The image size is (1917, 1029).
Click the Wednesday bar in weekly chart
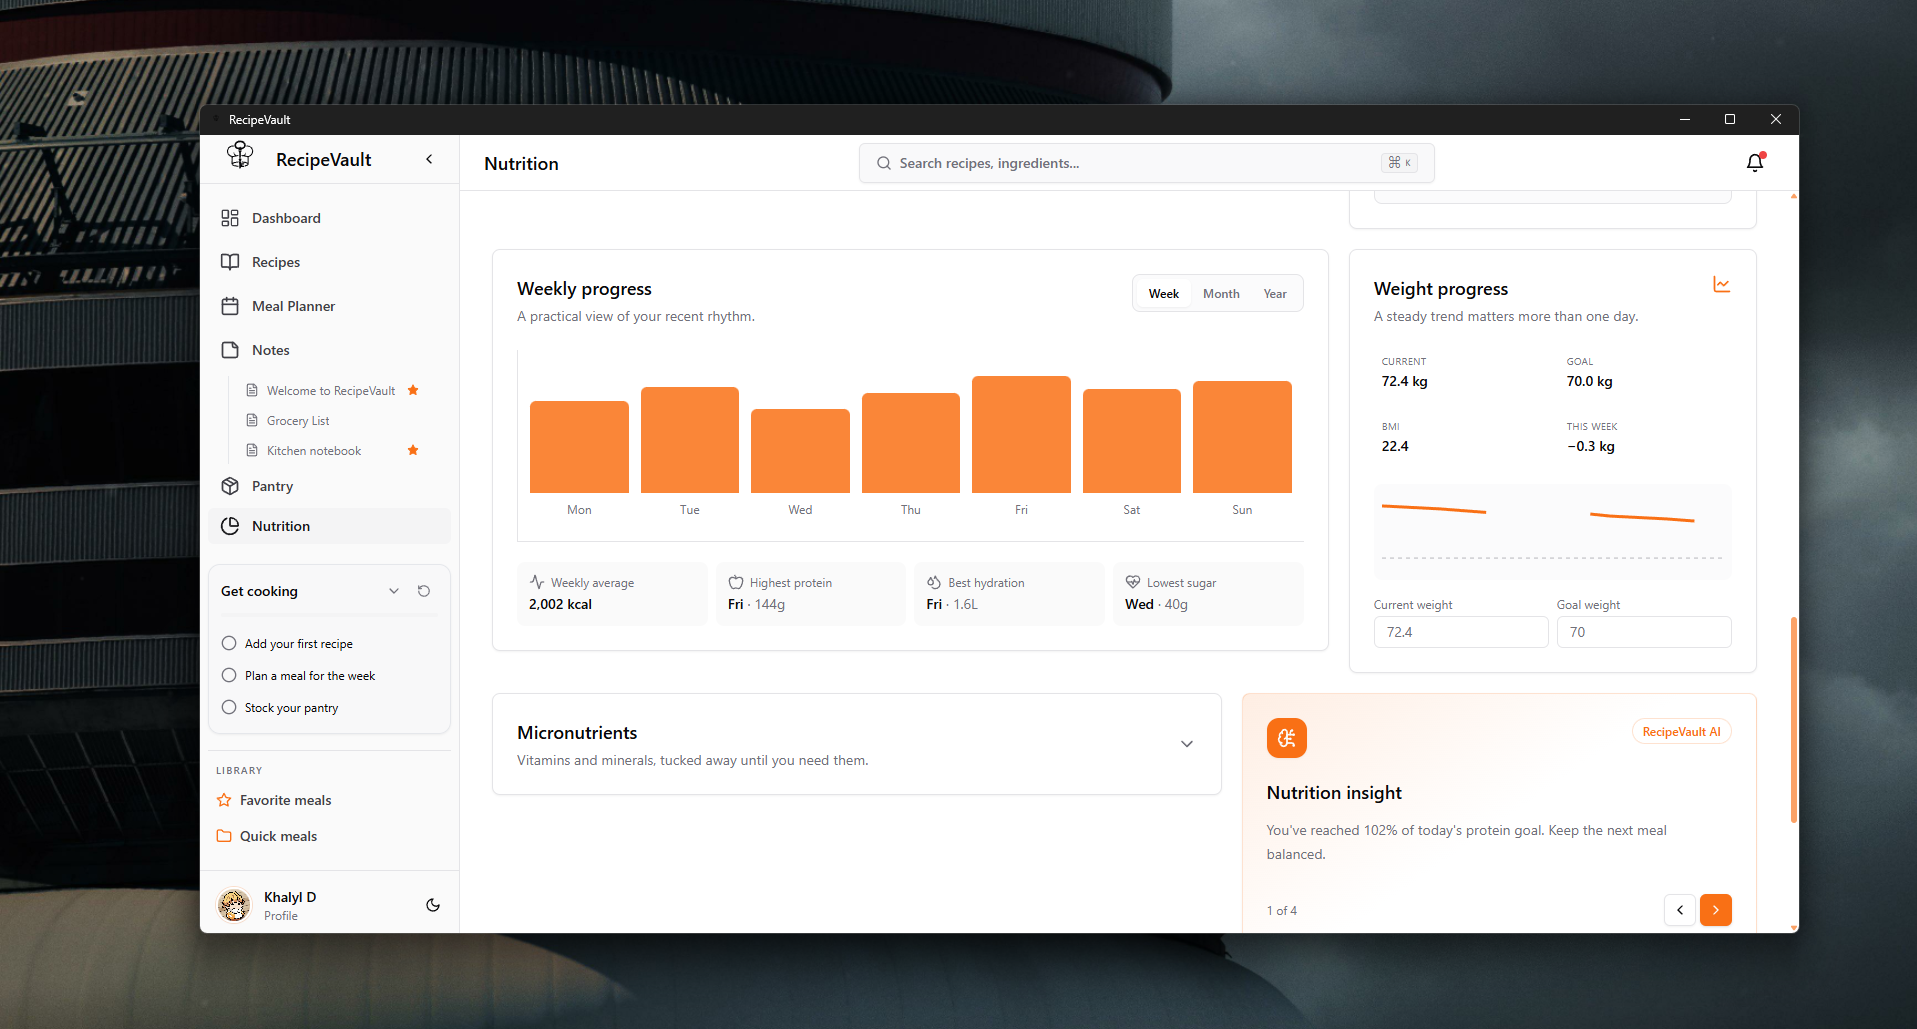pyautogui.click(x=800, y=451)
